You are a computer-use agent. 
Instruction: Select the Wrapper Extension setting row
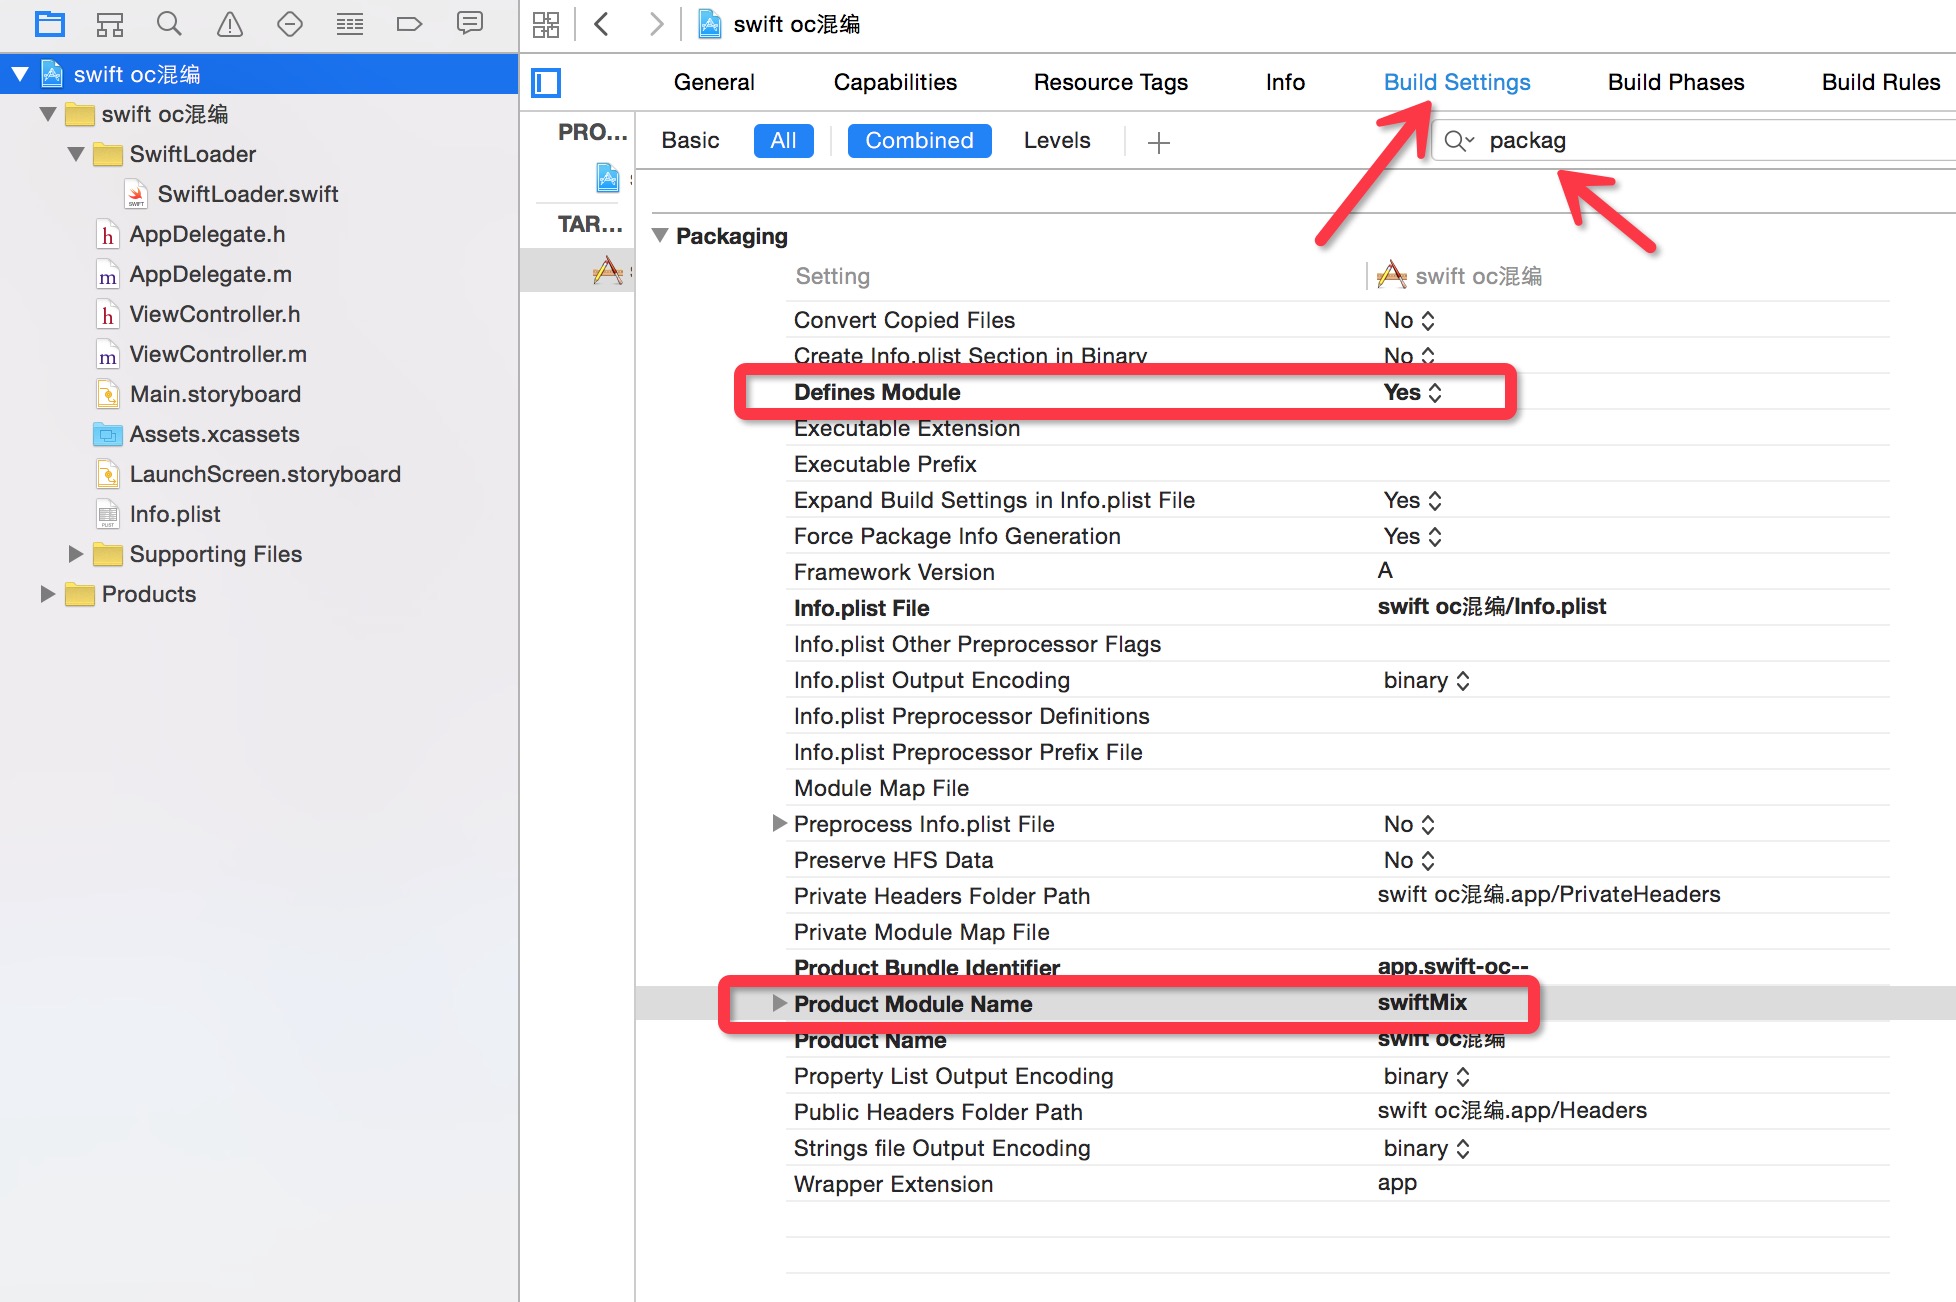click(1337, 1184)
